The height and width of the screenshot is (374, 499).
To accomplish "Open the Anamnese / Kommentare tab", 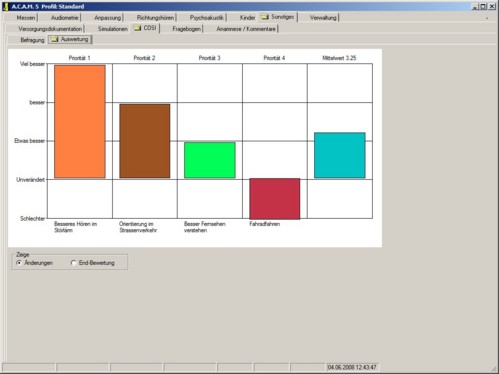I will point(246,29).
